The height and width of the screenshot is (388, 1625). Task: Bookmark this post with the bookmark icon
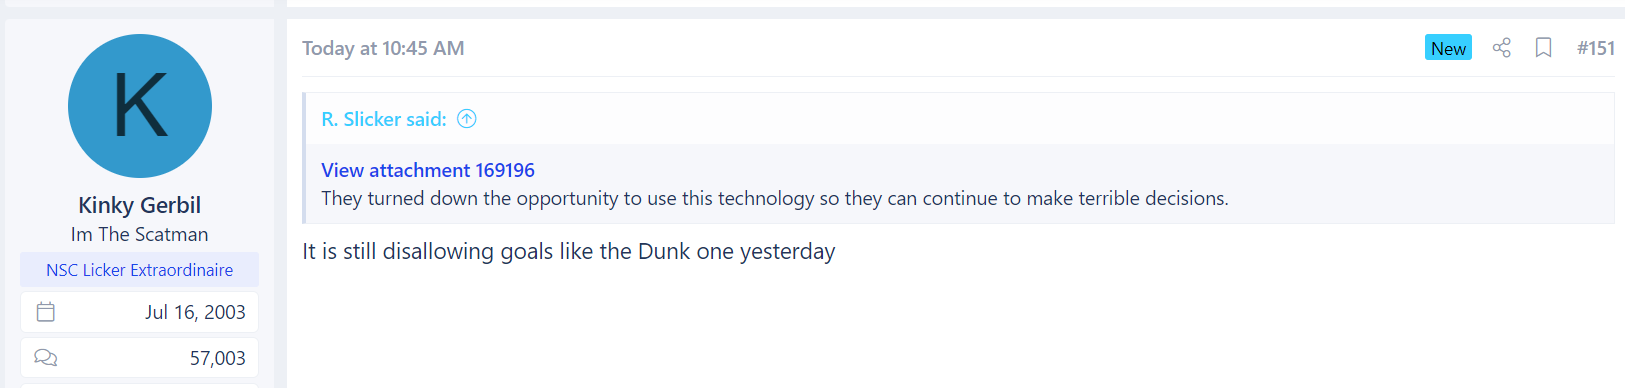[1543, 48]
